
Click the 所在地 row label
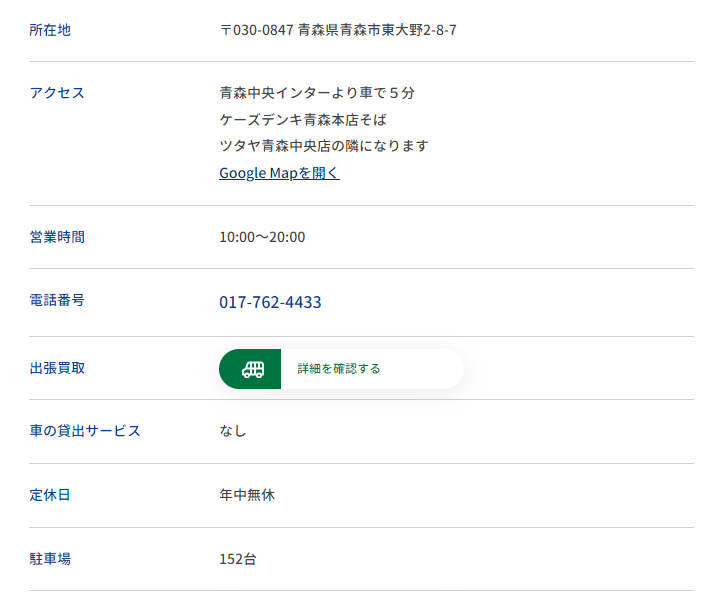pos(50,30)
